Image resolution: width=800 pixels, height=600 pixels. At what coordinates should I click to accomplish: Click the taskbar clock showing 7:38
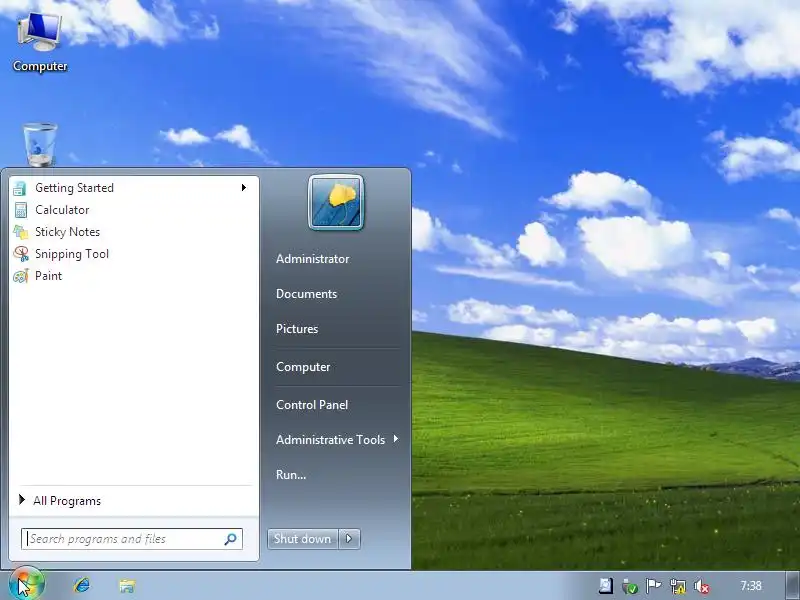tap(751, 586)
